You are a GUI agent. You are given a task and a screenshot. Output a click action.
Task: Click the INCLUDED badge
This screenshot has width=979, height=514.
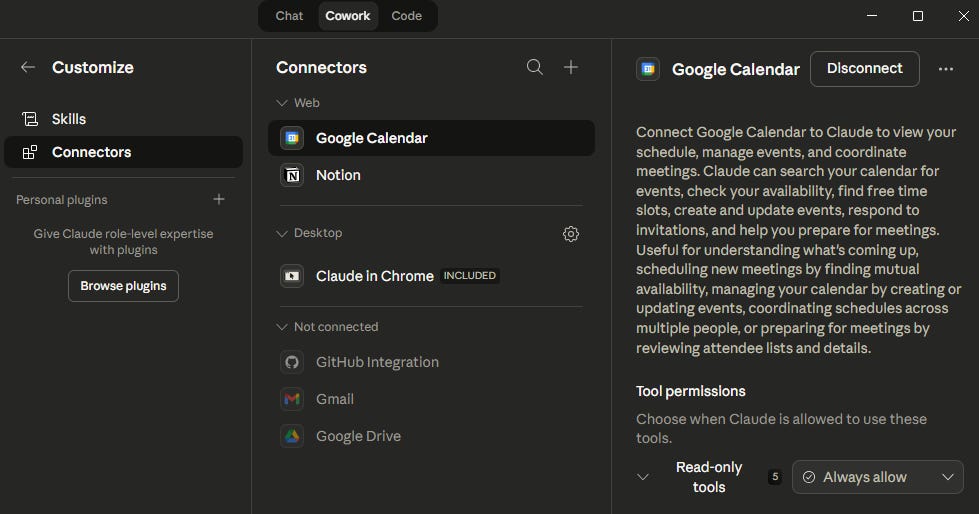tap(470, 275)
